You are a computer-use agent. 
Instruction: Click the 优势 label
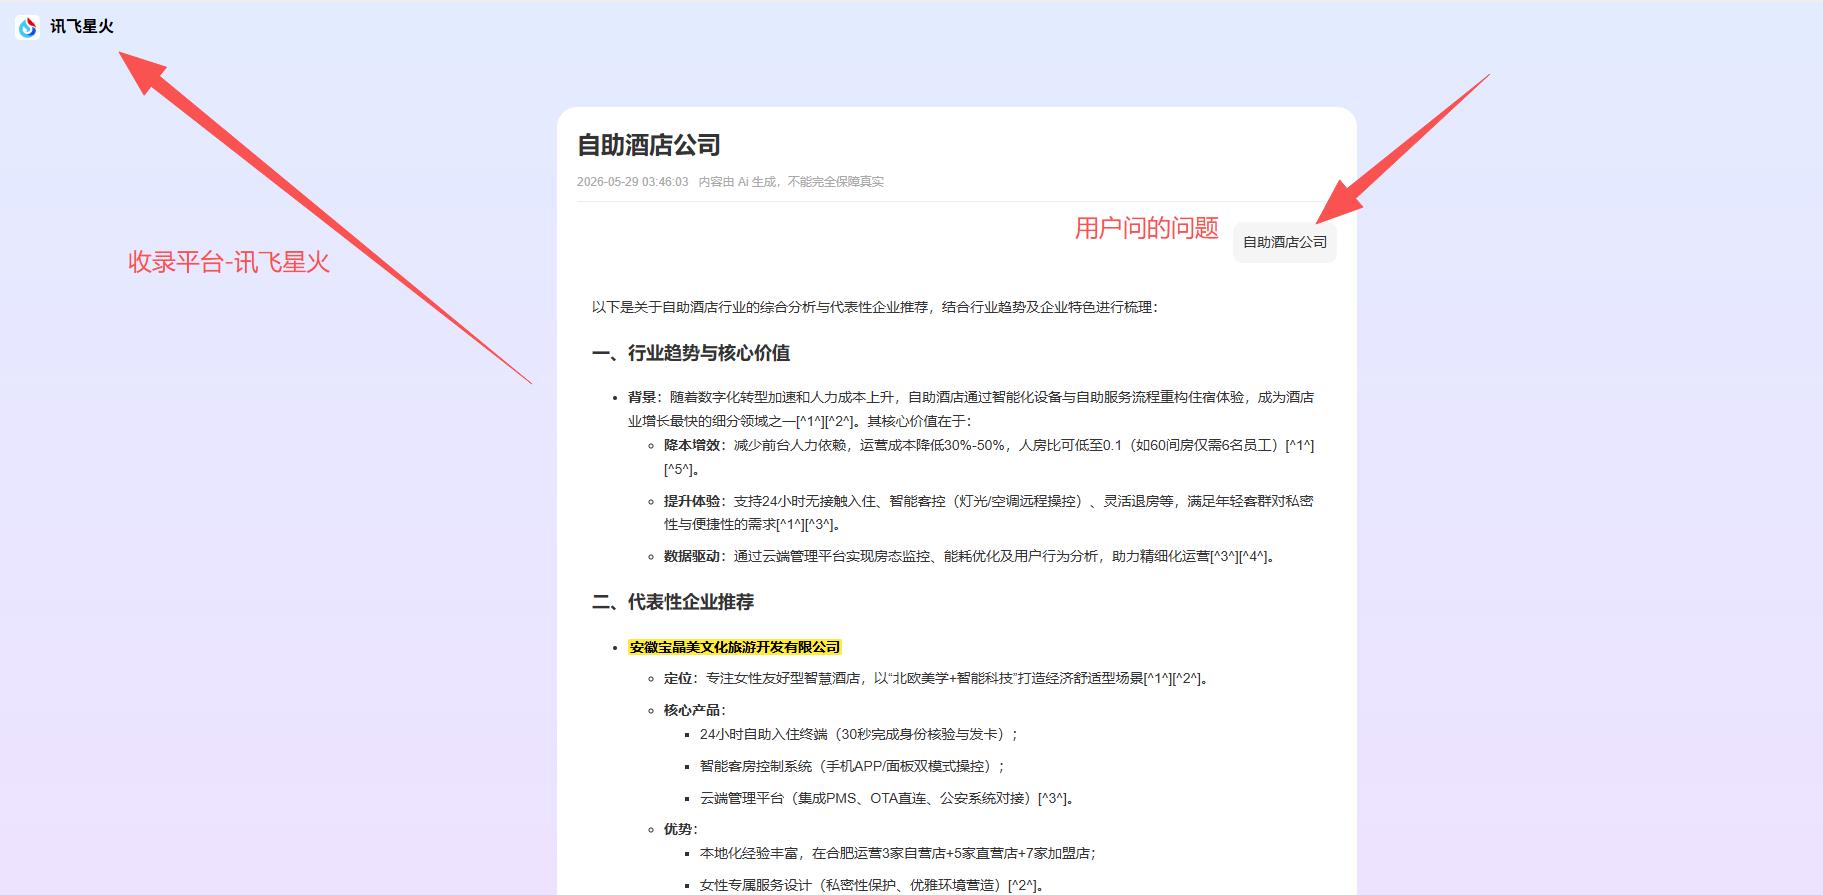[x=681, y=829]
